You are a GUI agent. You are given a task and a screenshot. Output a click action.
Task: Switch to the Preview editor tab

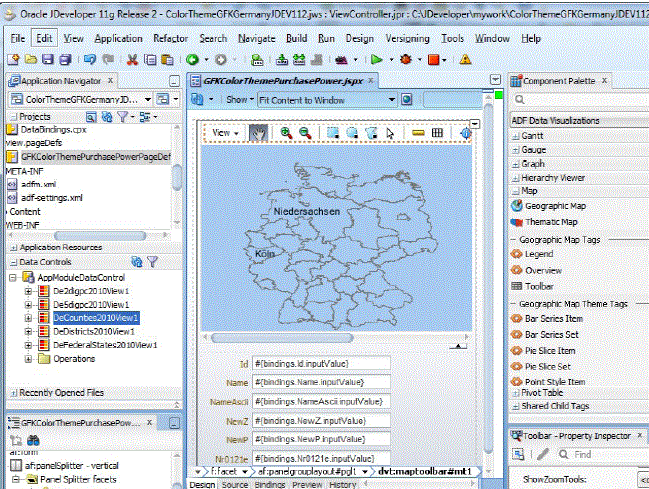(307, 484)
